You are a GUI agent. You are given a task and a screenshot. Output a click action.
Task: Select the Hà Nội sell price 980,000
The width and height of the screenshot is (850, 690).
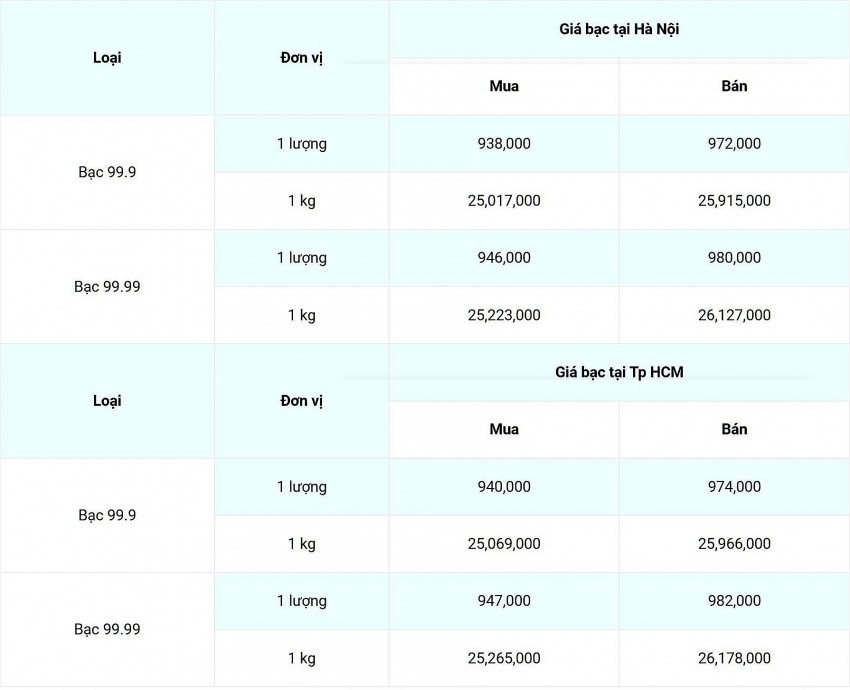pyautogui.click(x=734, y=257)
